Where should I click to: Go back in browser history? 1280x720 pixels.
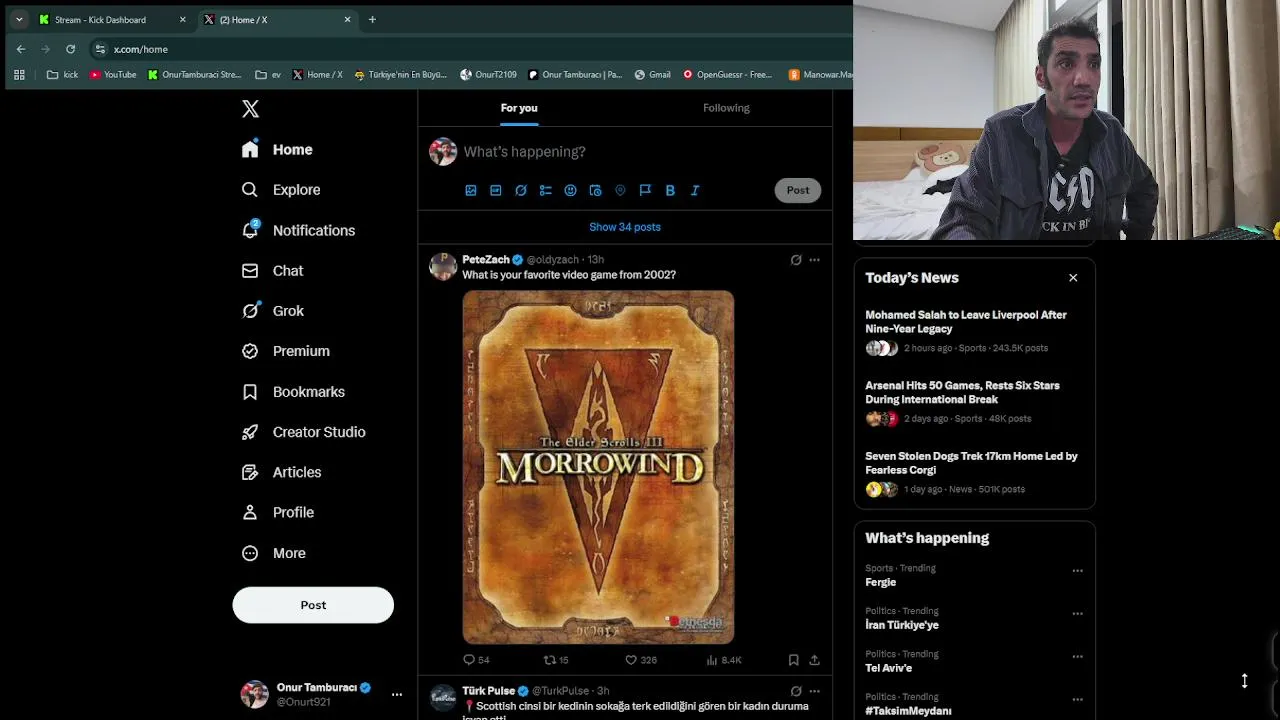[21, 49]
